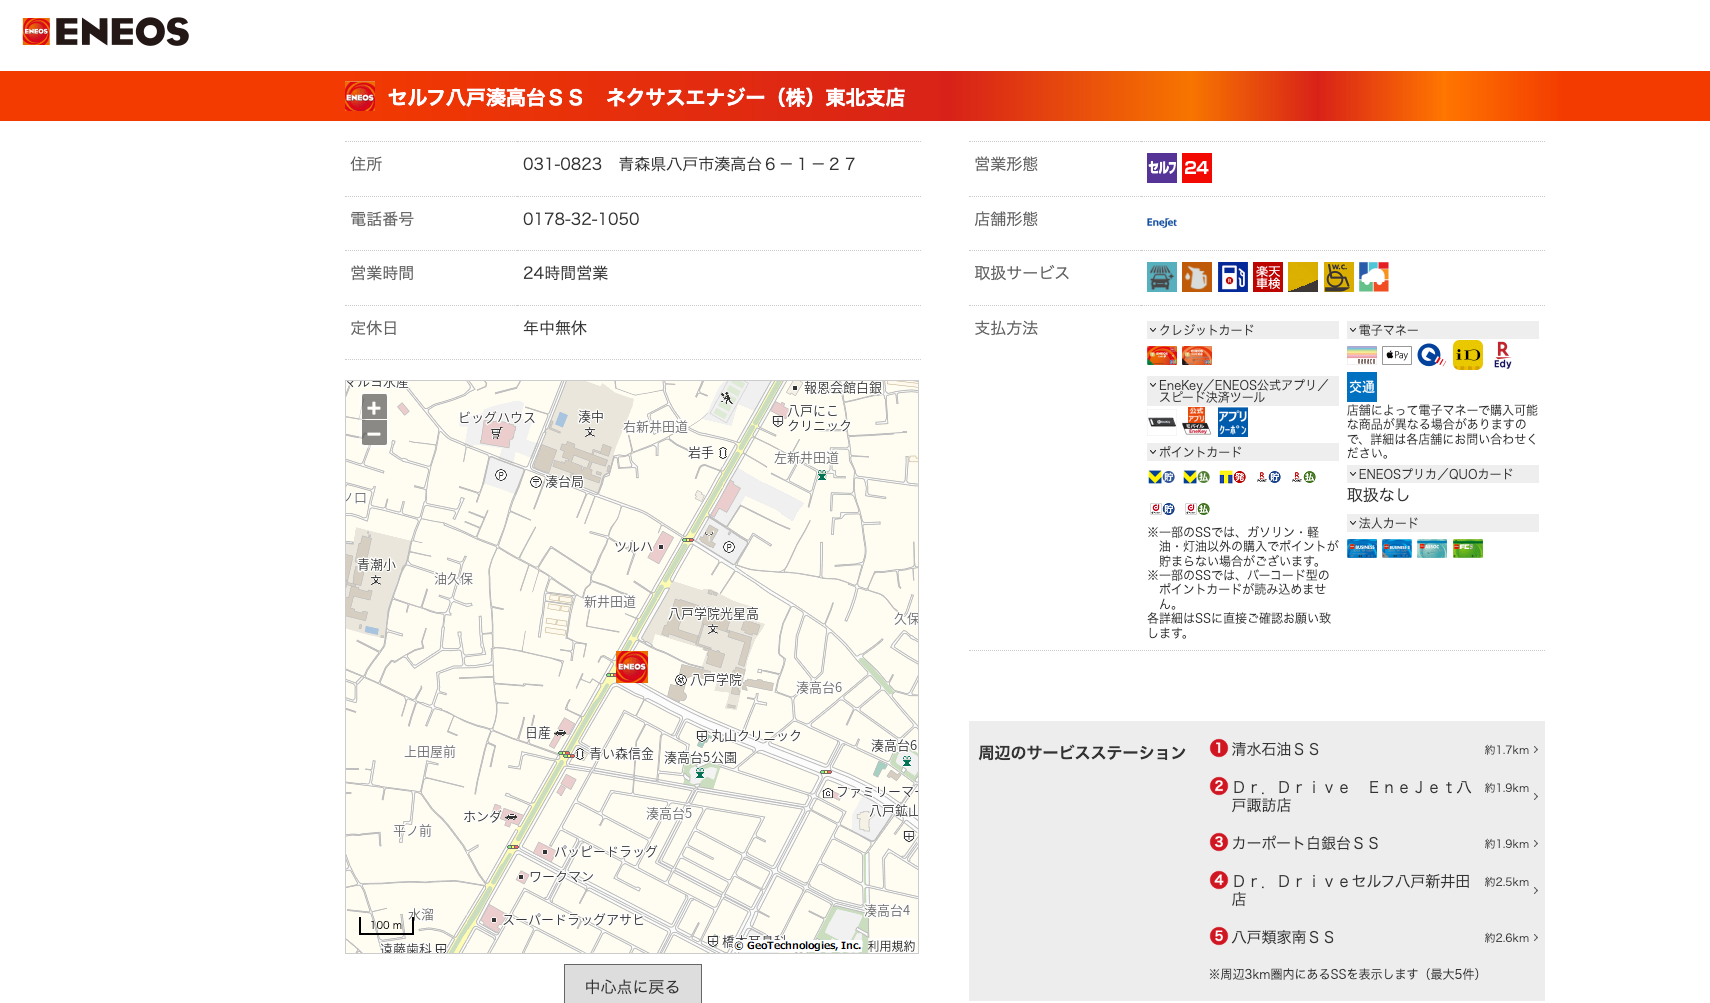Click the Rakuten Edy icon
This screenshot has height=1003, width=1710.
(1503, 355)
